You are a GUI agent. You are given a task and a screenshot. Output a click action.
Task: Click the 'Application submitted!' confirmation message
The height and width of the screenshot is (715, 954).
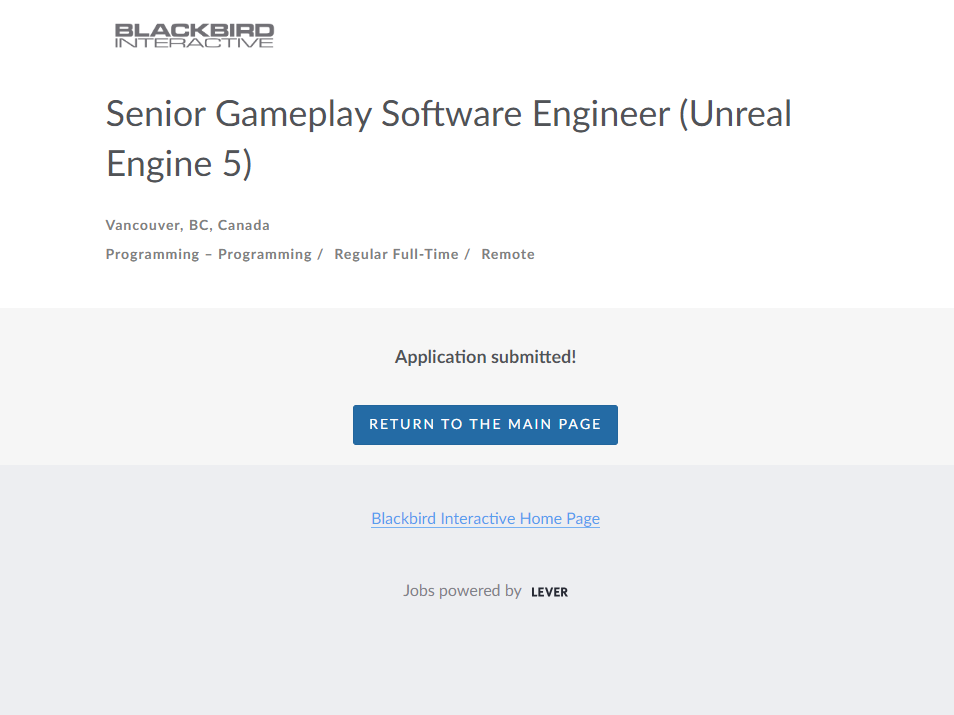click(x=485, y=357)
